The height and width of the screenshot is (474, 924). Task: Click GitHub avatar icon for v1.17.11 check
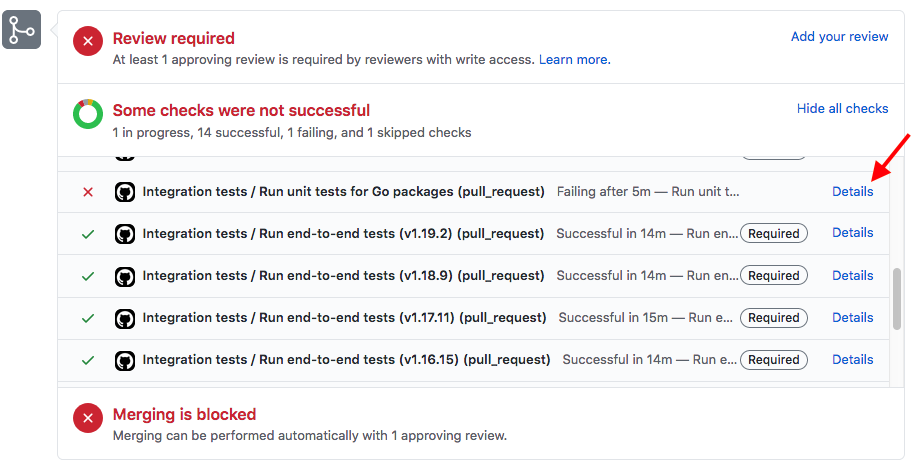click(125, 318)
